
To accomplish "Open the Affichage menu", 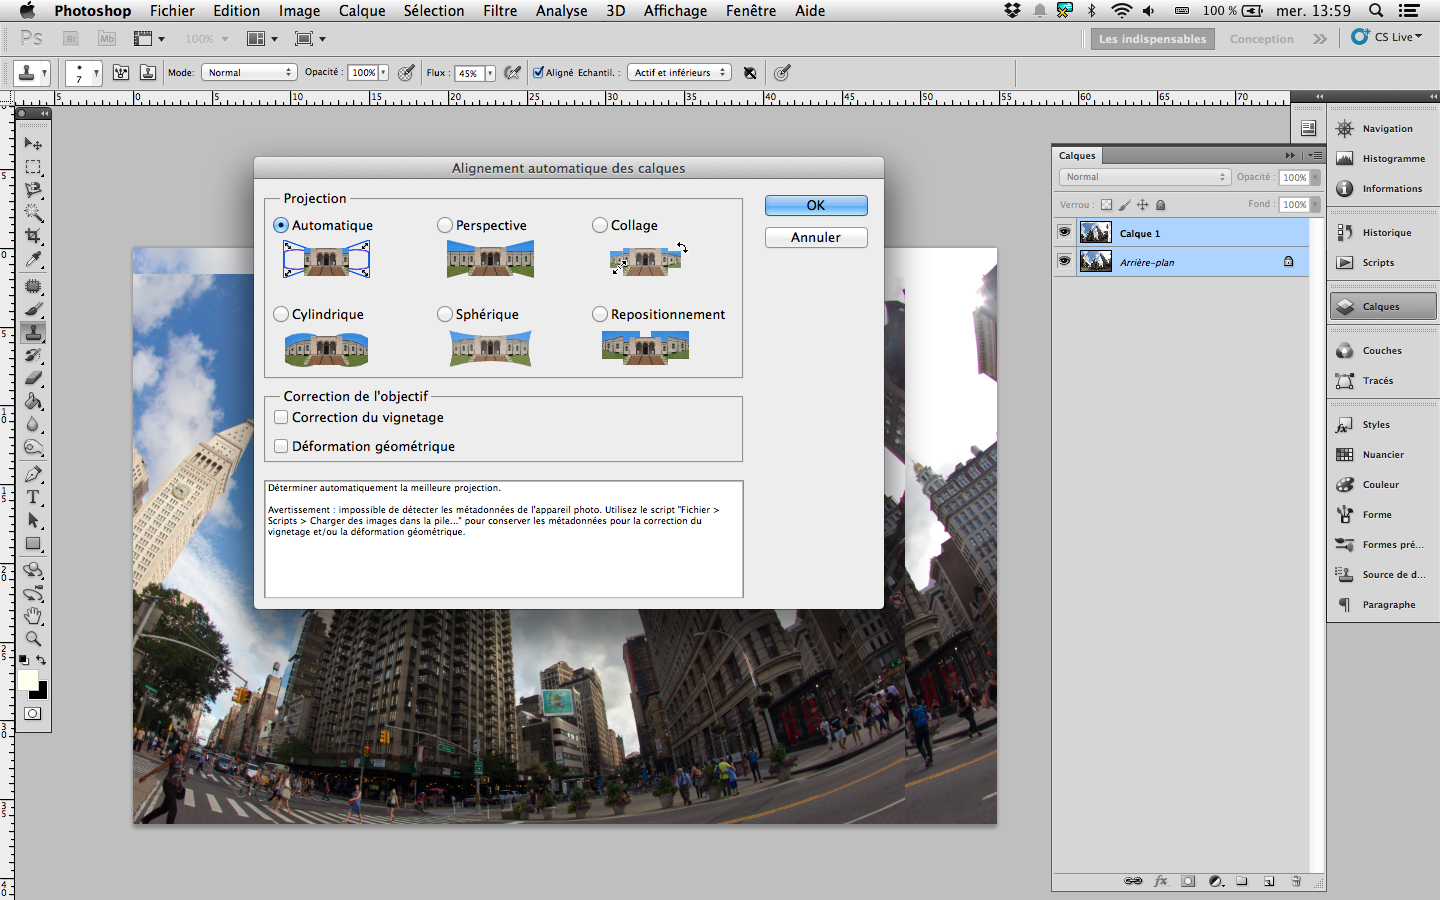I will 675,11.
